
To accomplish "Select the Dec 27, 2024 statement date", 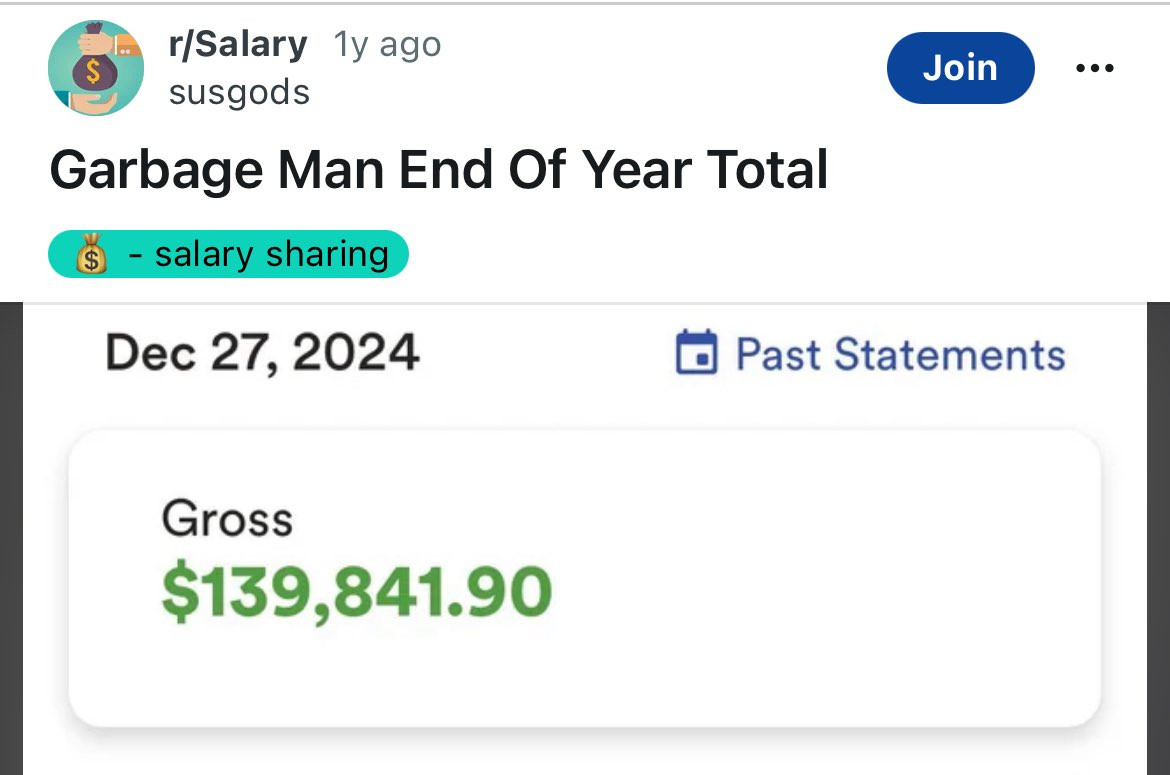I will pos(262,352).
